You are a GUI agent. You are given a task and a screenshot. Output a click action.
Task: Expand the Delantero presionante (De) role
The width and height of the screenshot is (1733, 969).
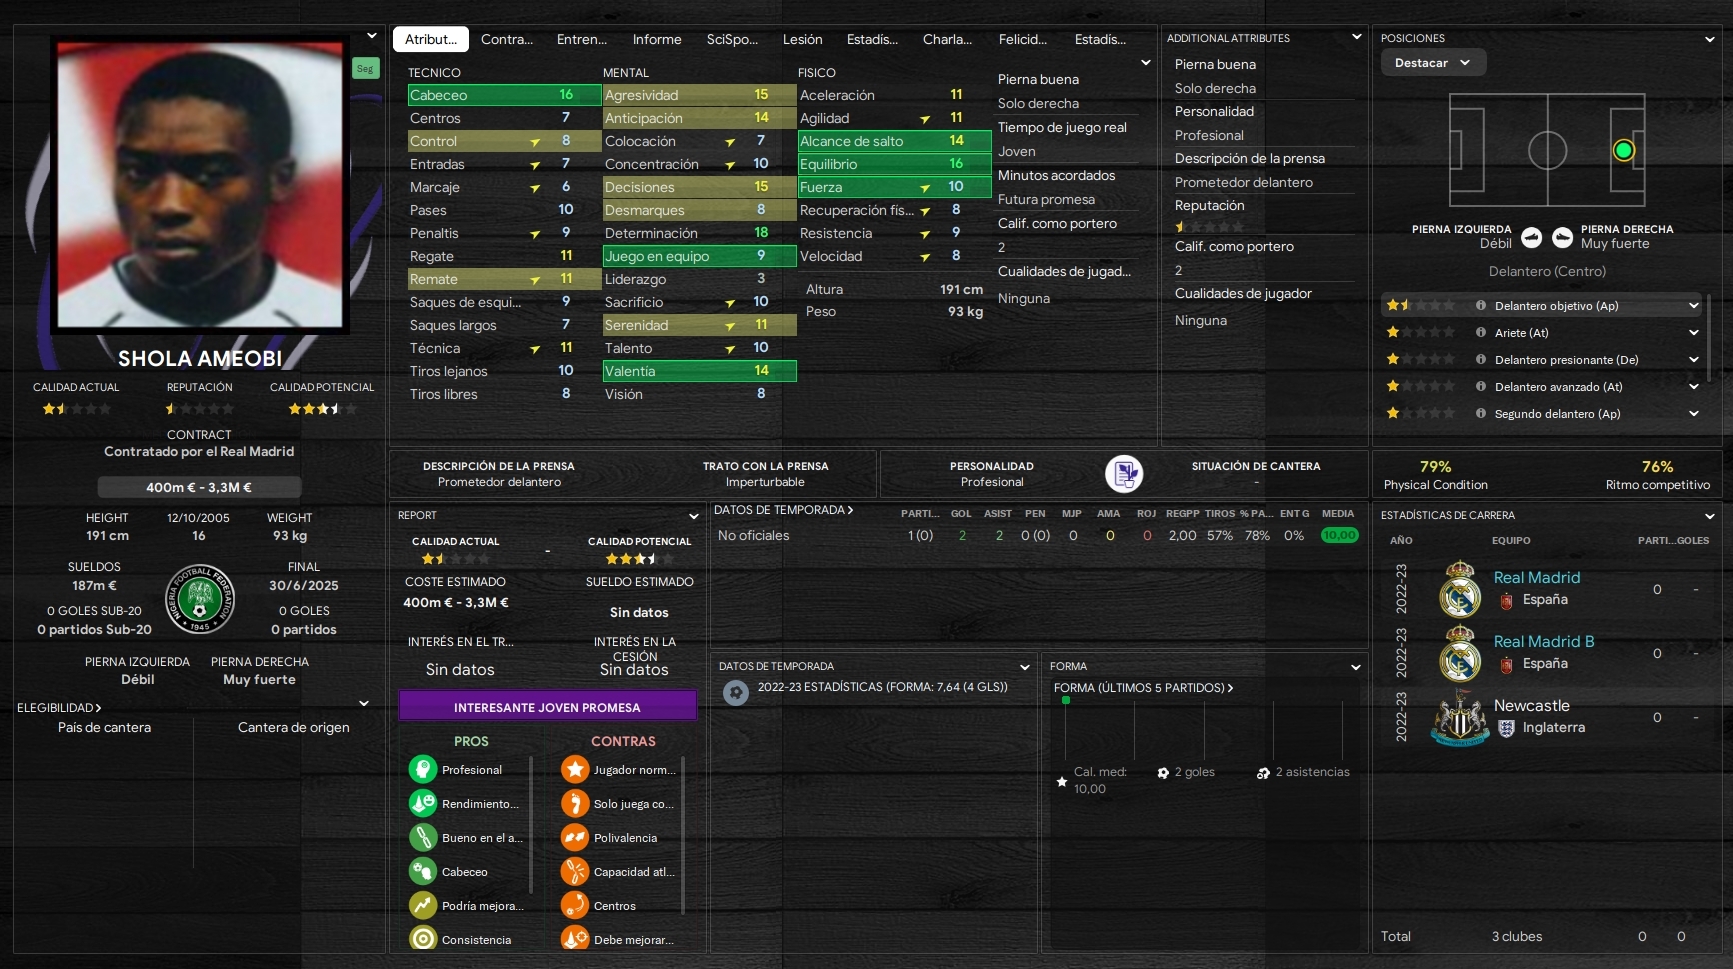coord(1694,360)
